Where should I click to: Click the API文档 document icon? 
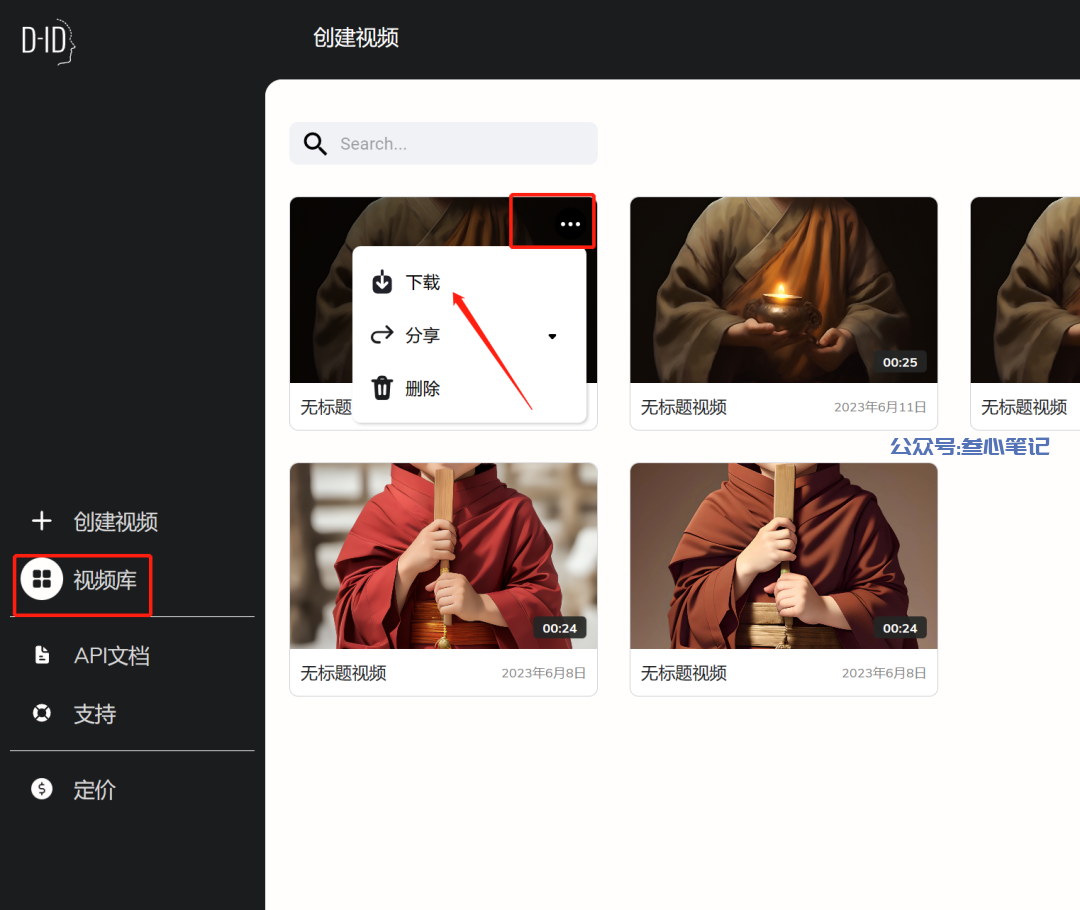pyautogui.click(x=42, y=654)
